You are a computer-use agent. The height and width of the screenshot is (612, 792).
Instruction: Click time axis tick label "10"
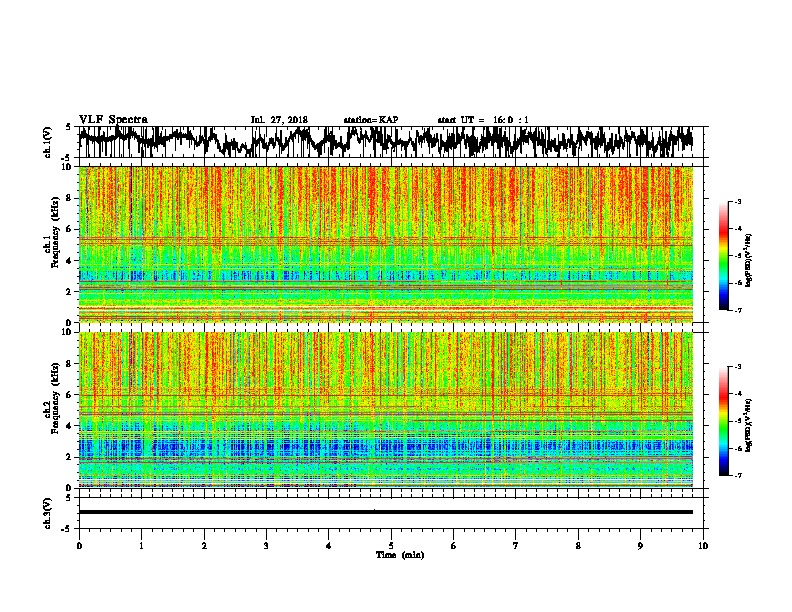pyautogui.click(x=703, y=546)
